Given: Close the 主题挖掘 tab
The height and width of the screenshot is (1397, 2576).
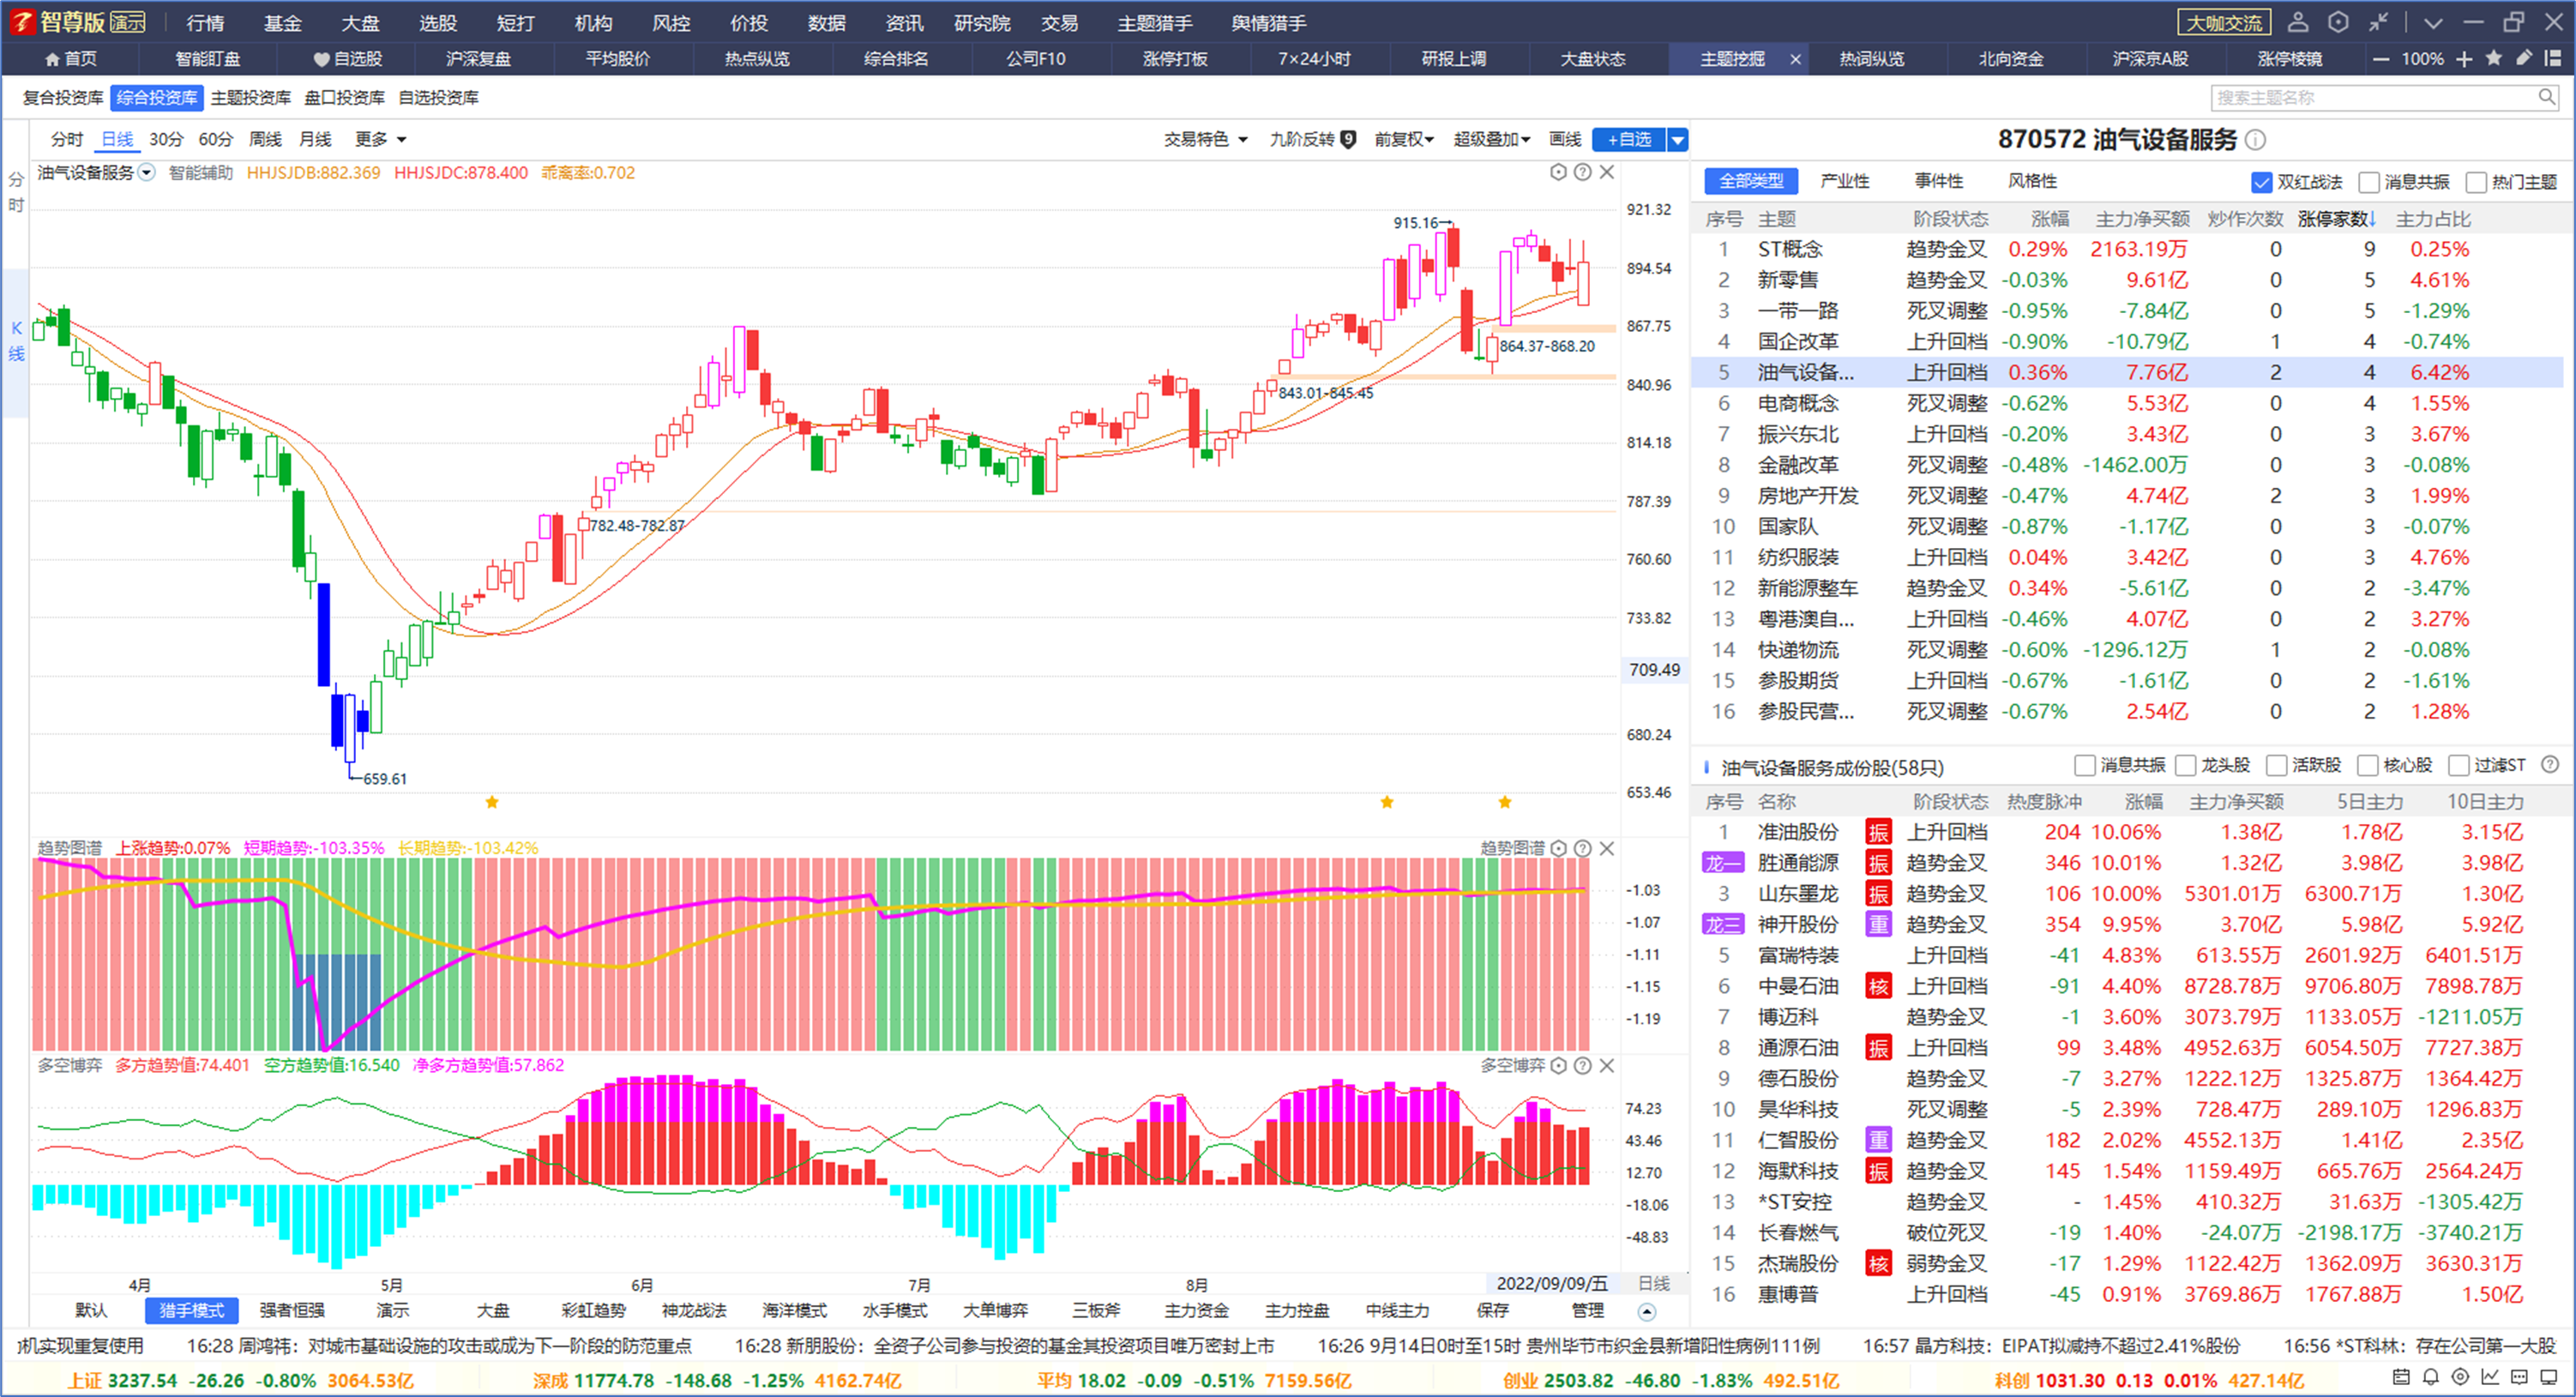Looking at the screenshot, I should point(1796,59).
